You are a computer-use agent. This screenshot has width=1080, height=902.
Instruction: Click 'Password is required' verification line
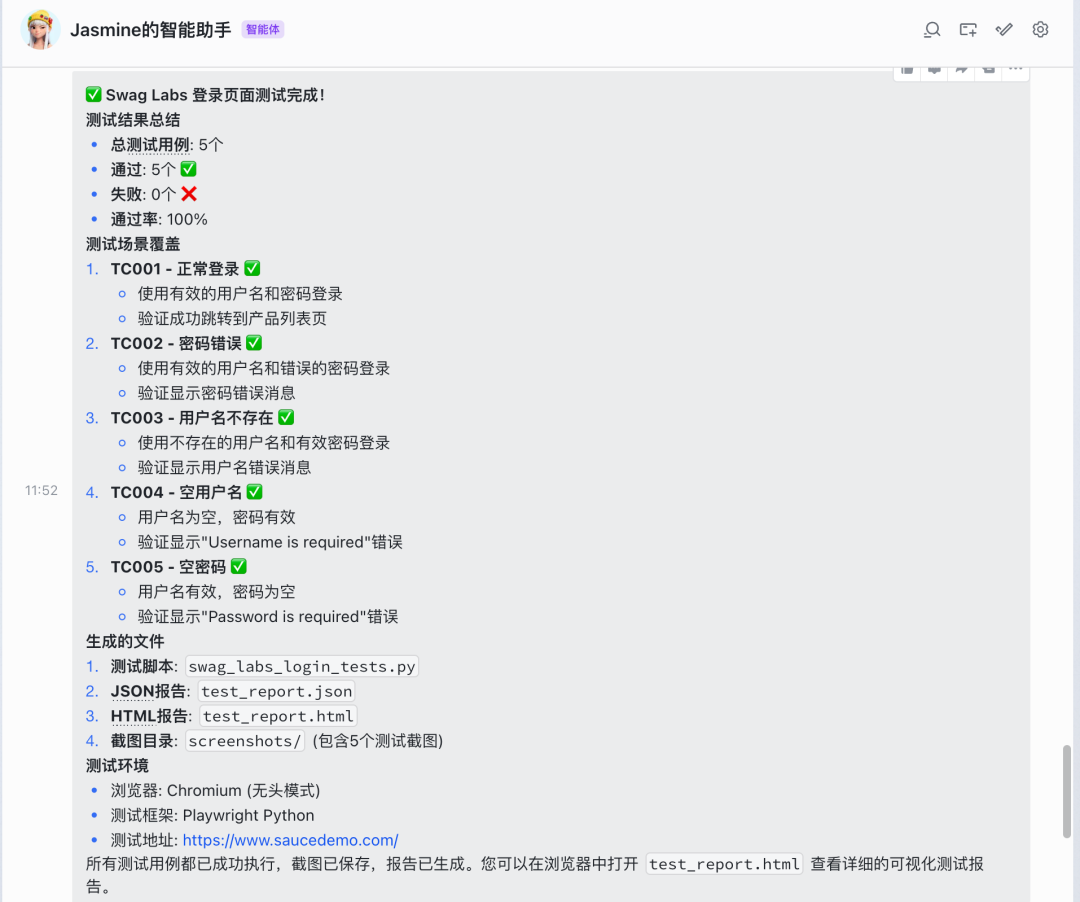click(x=268, y=616)
